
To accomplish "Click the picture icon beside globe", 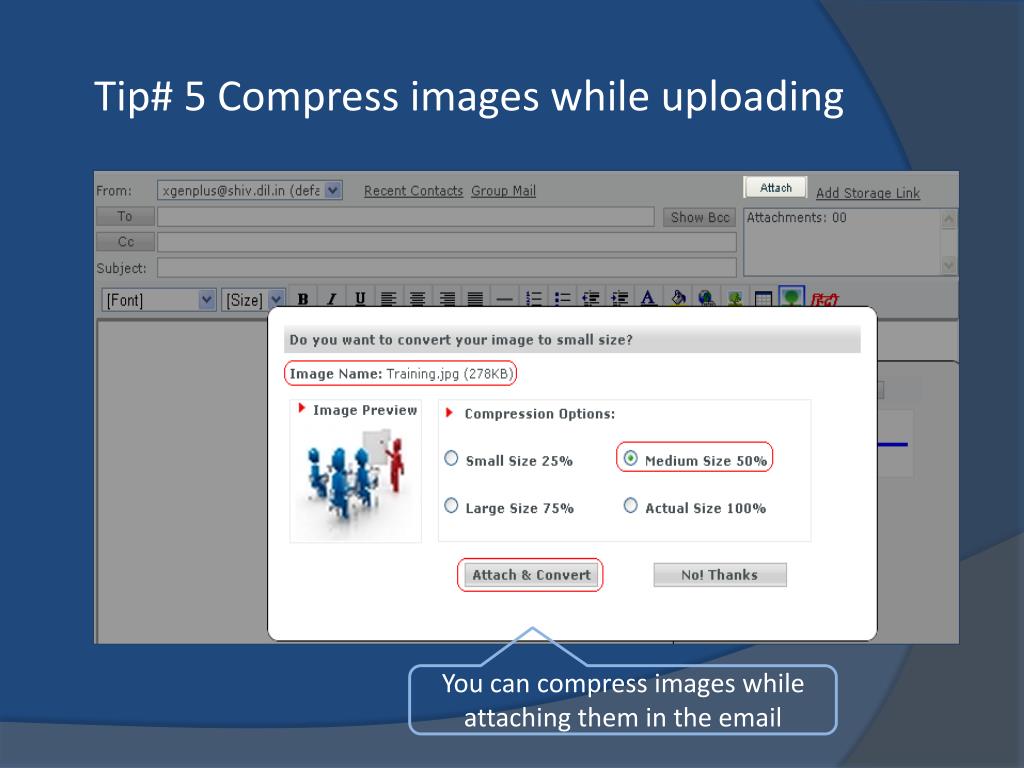I will [735, 299].
